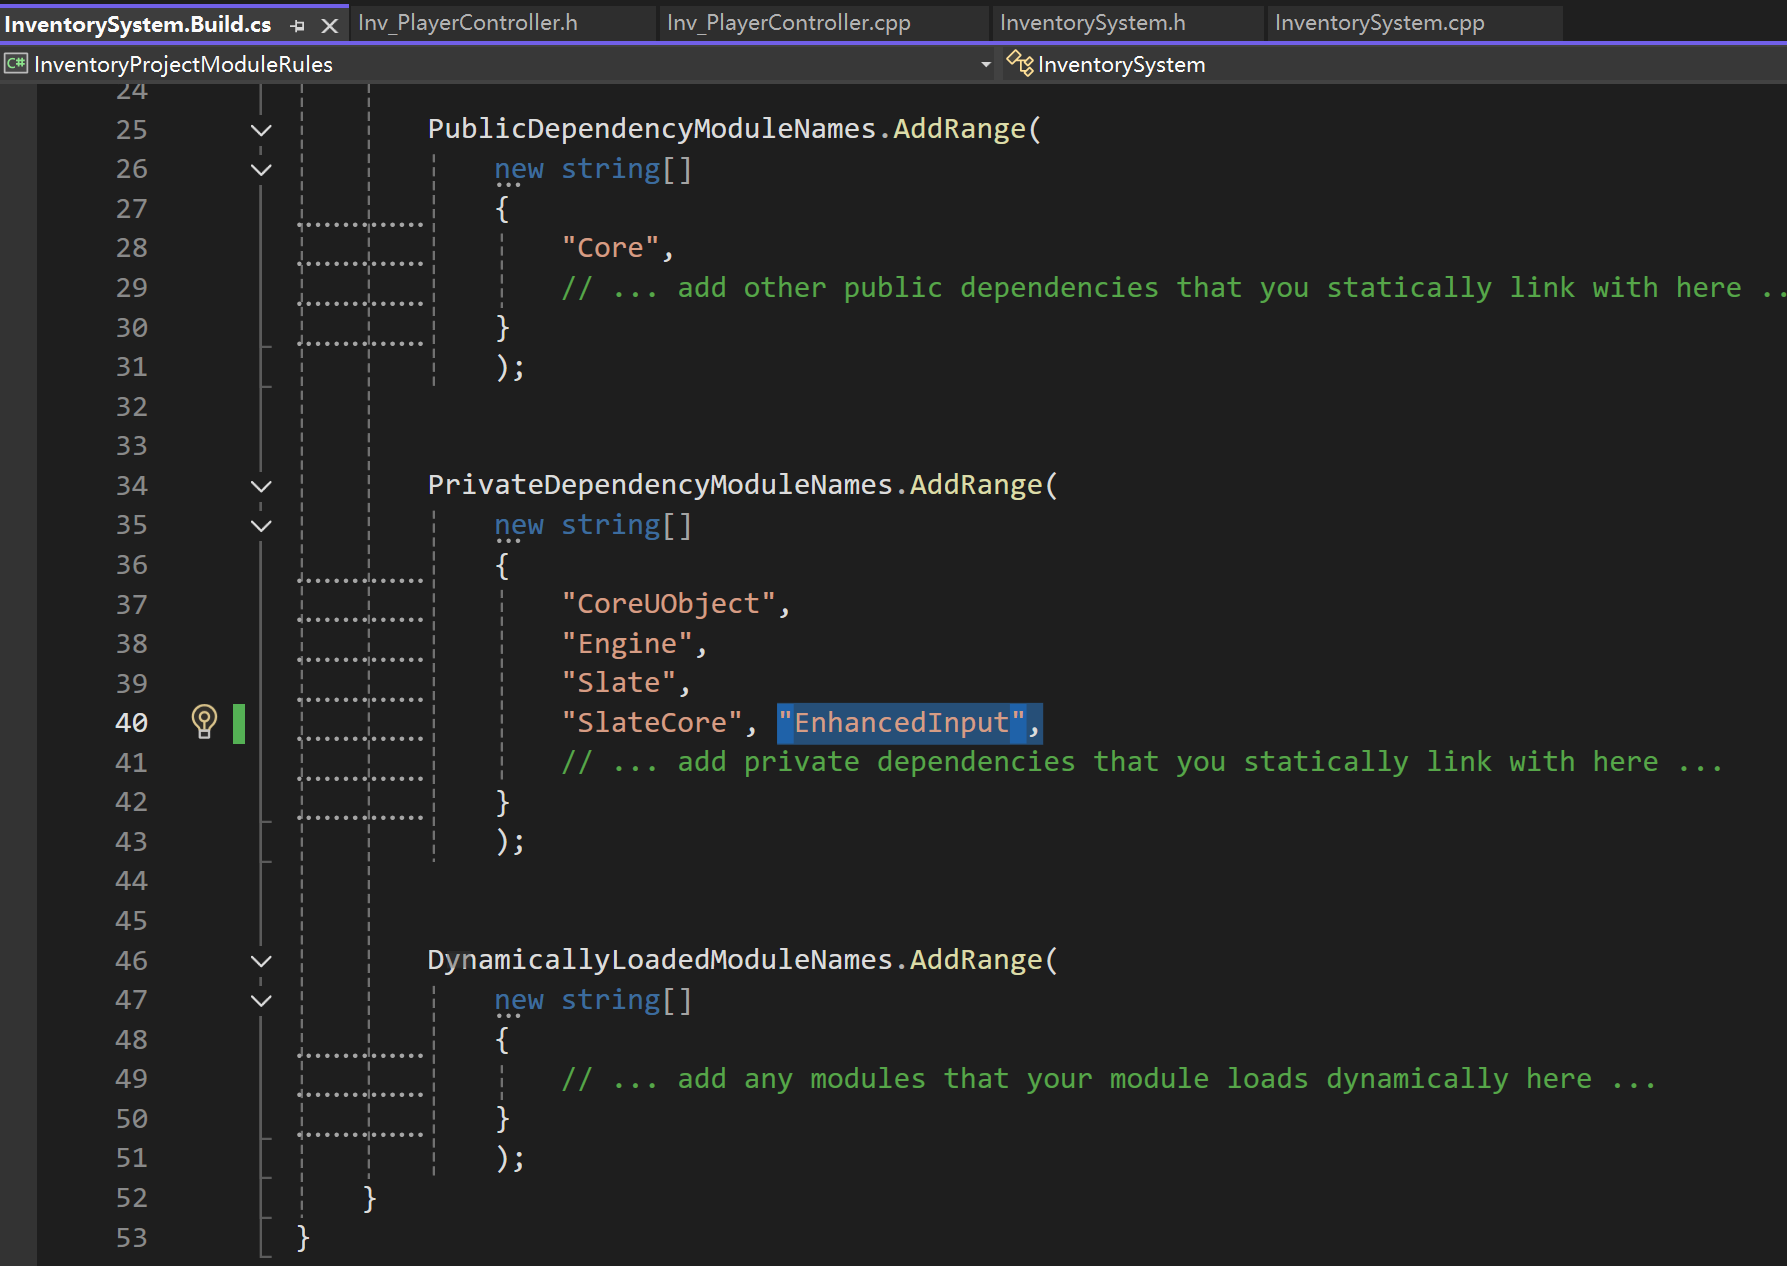The image size is (1787, 1266).
Task: Click PrivateDependencyModuleNames.AddRange call
Action: (743, 485)
